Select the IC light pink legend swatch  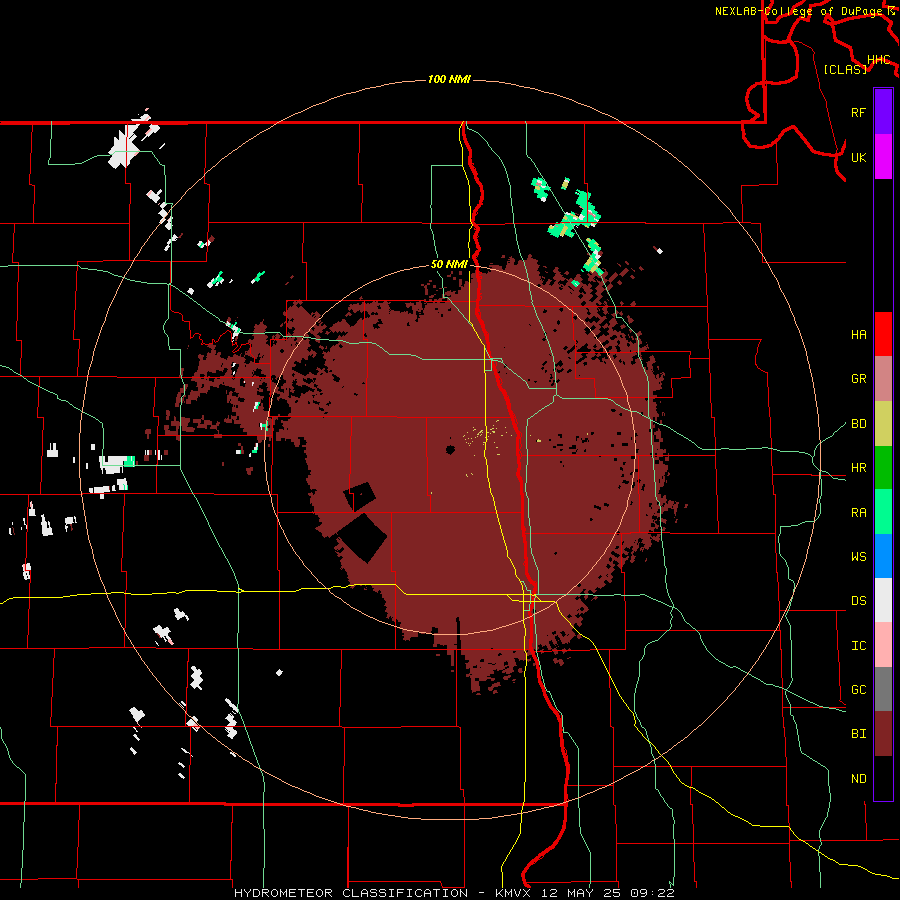[x=883, y=645]
